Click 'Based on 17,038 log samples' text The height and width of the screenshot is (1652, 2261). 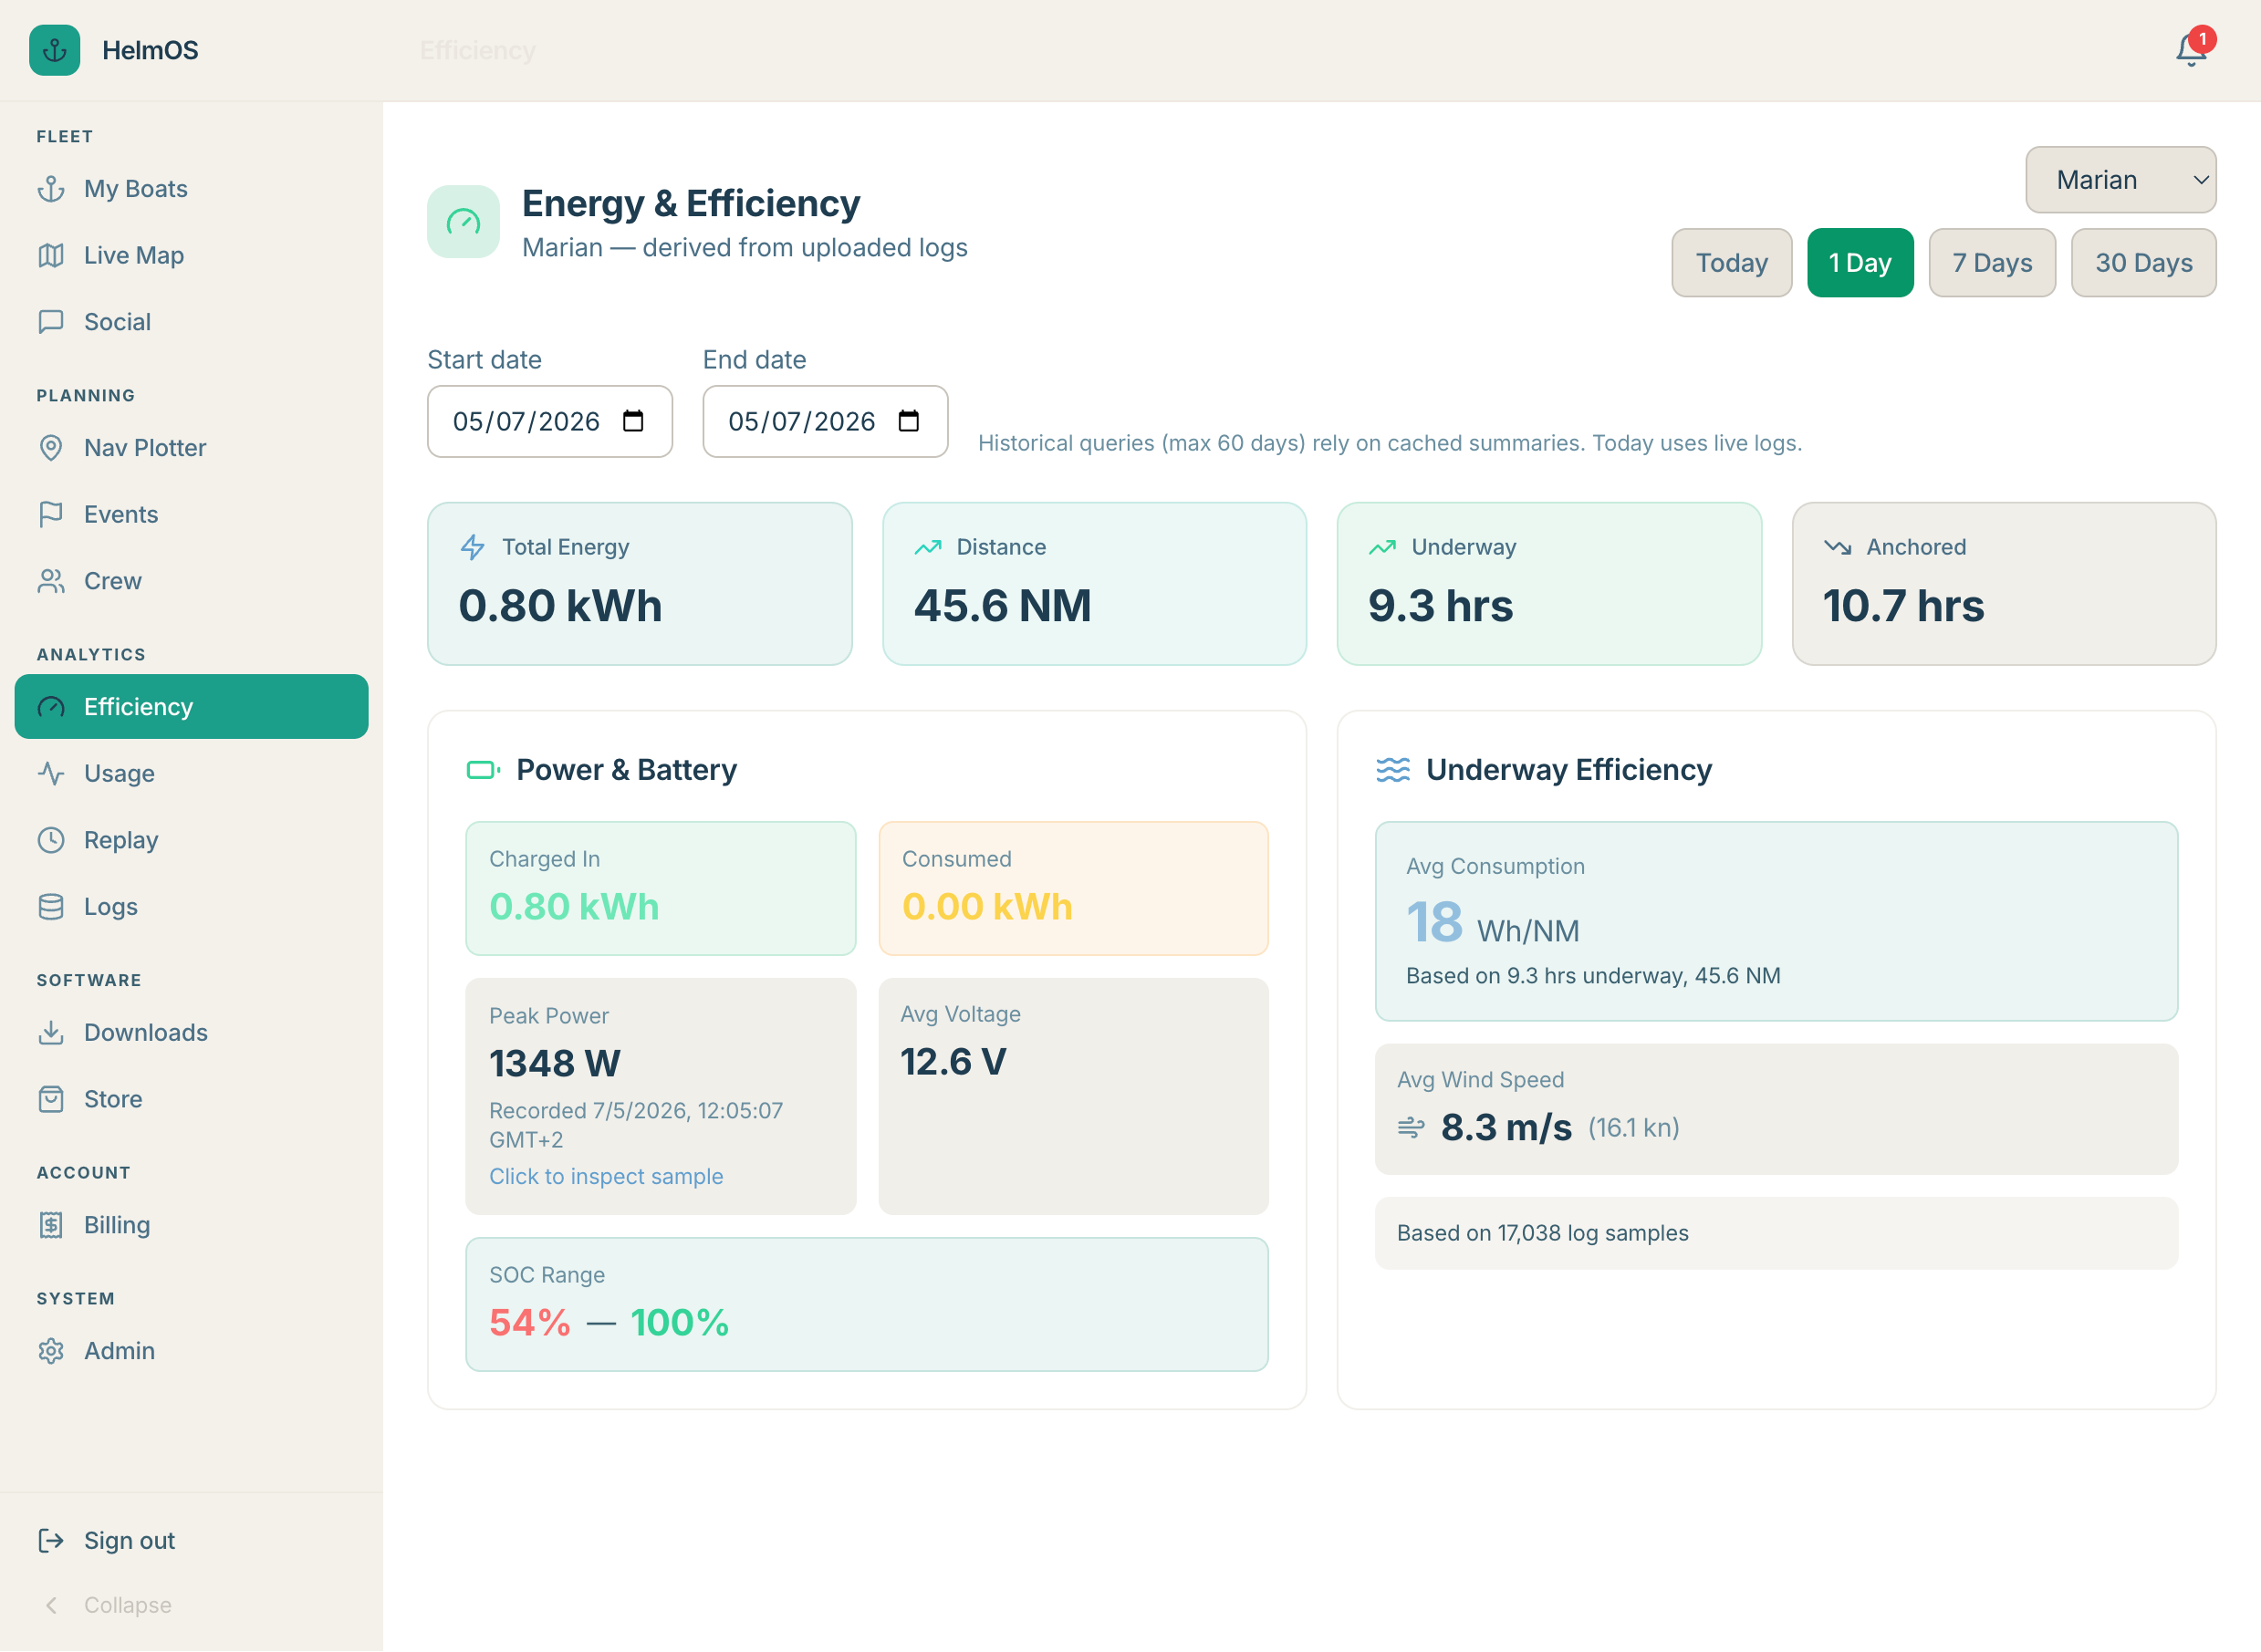(1542, 1234)
